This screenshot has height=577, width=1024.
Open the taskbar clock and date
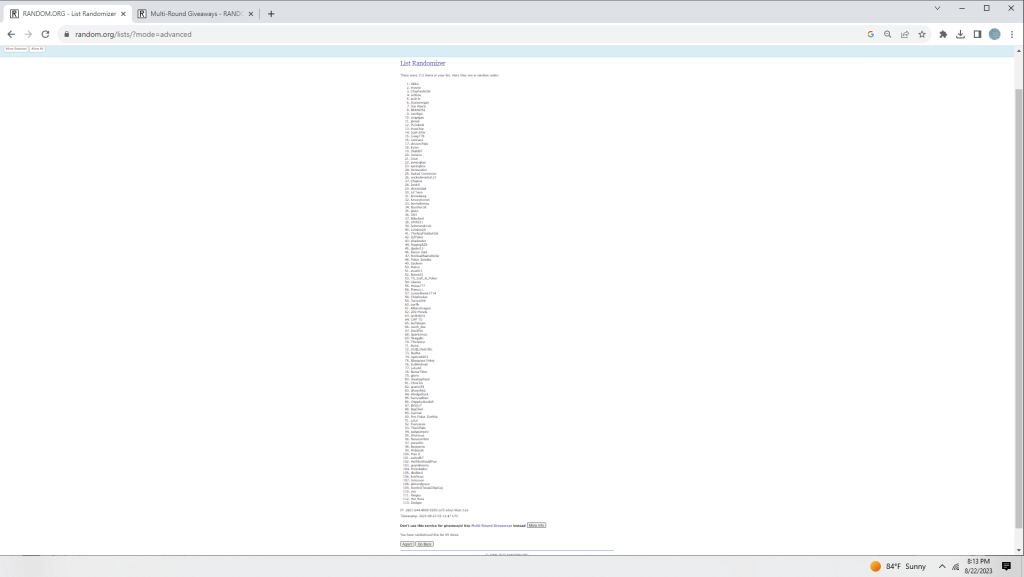tap(978, 566)
